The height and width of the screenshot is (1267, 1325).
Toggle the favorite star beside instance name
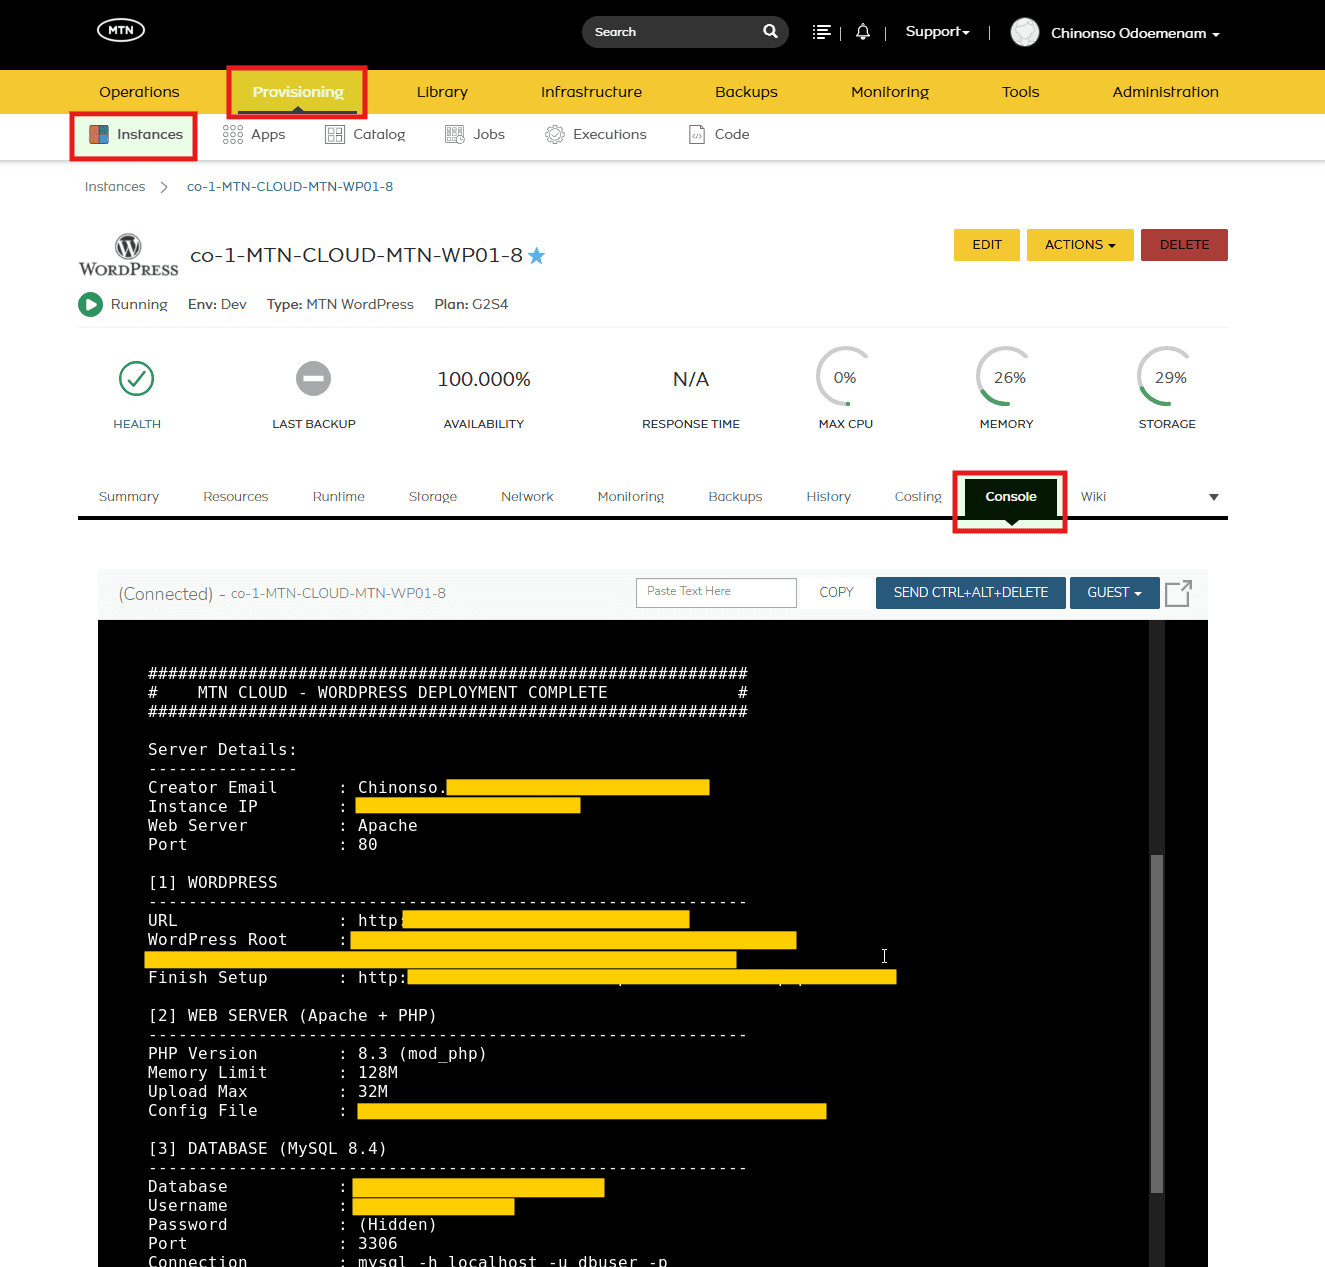[537, 256]
